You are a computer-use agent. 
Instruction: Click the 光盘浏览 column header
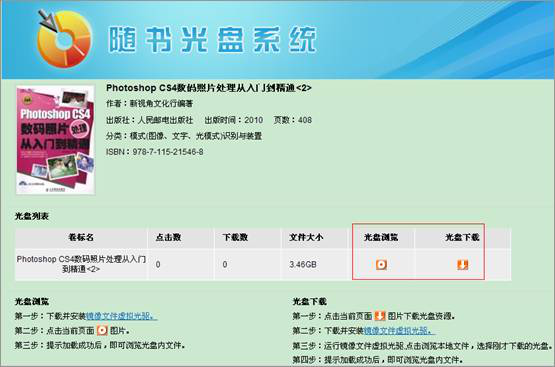pos(381,237)
